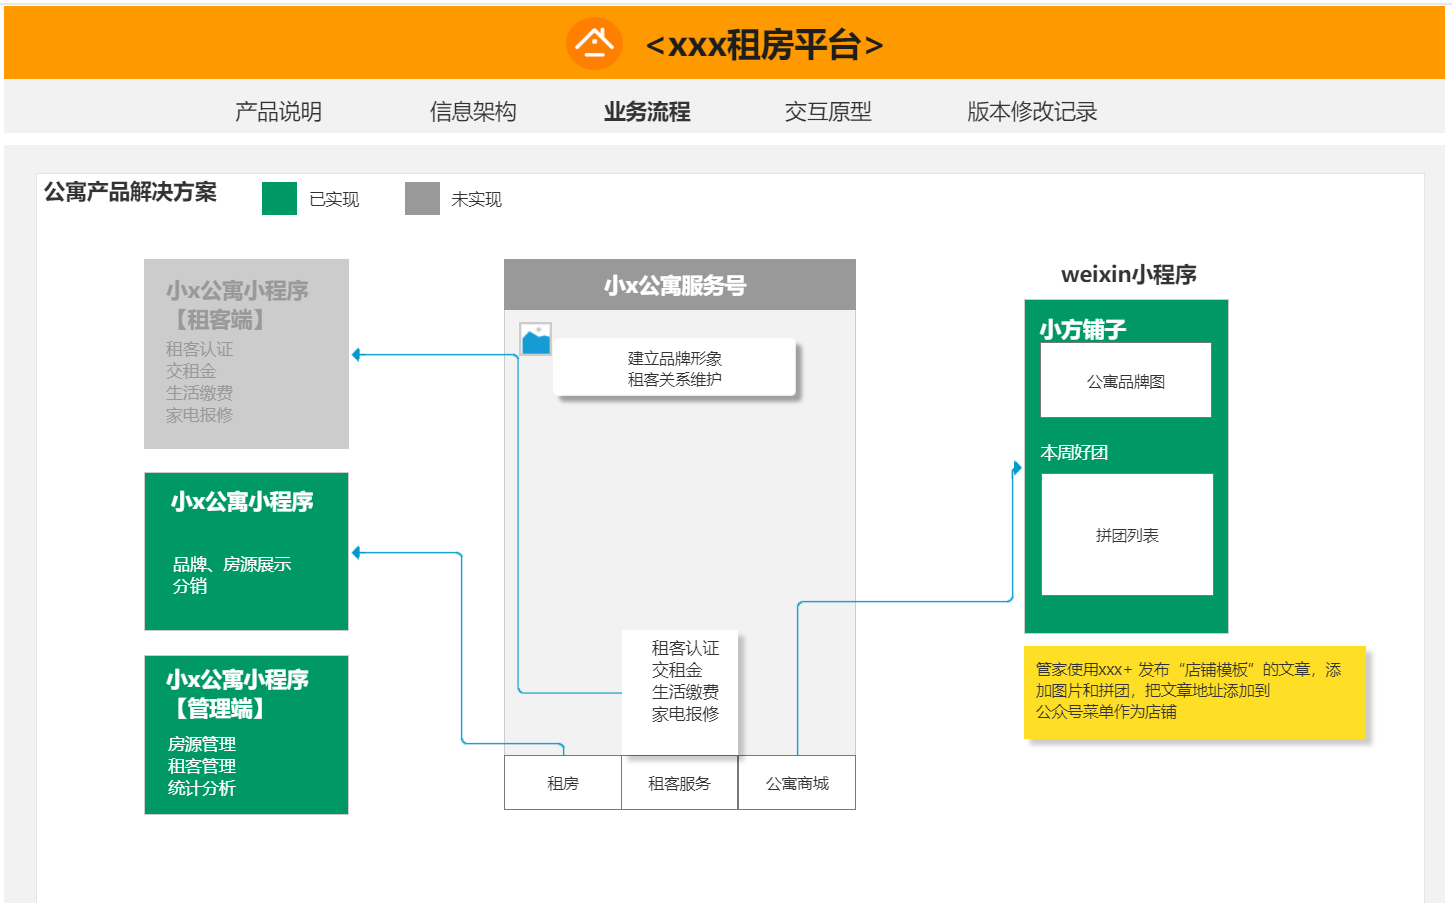Click the 小方铺子 heading
This screenshot has height=903, width=1452.
tap(1083, 329)
